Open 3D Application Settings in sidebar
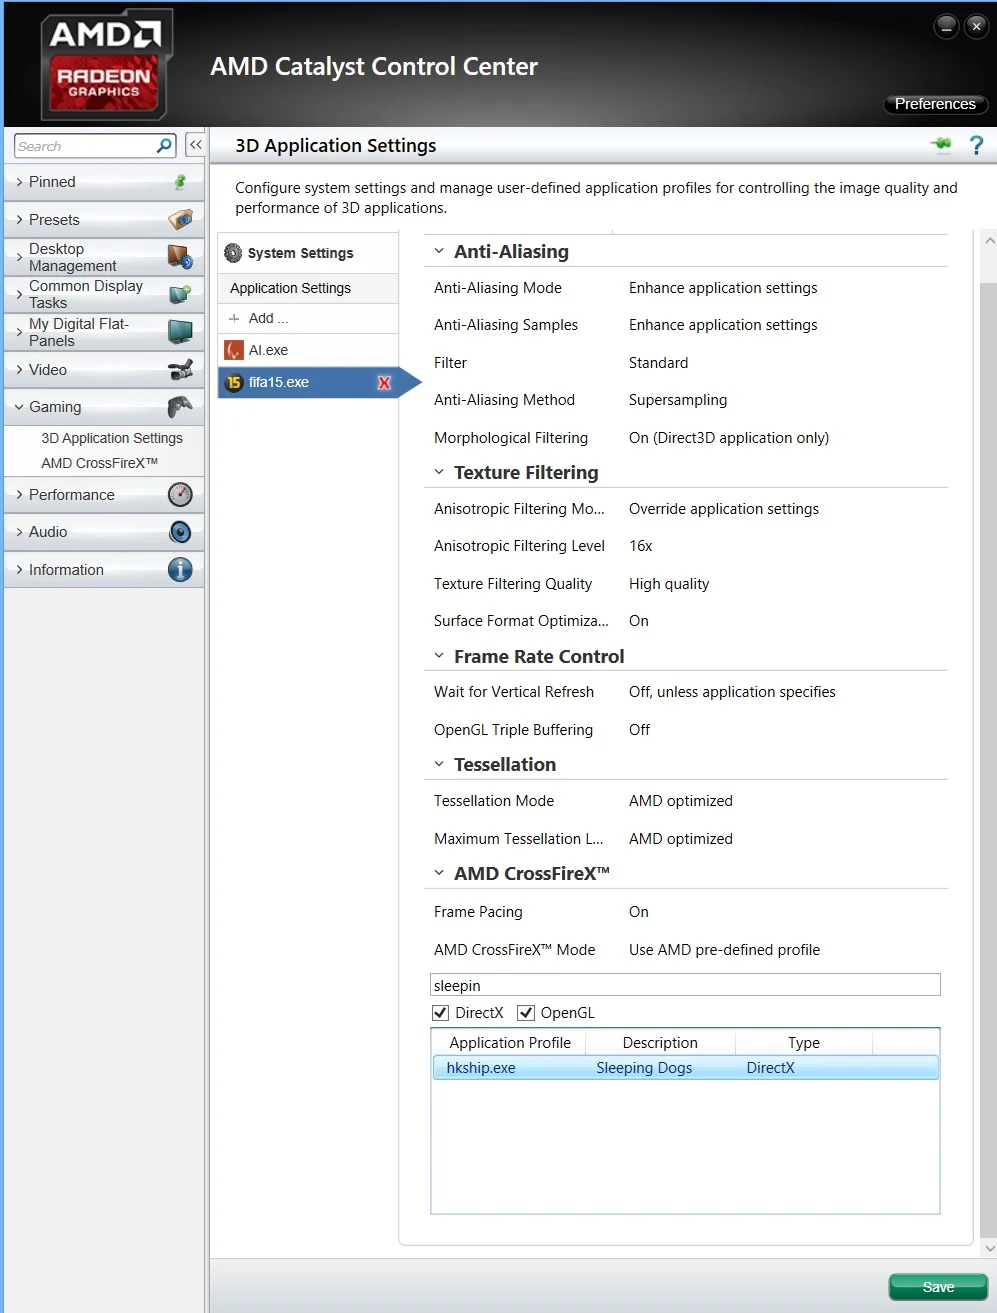This screenshot has width=997, height=1313. 112,438
